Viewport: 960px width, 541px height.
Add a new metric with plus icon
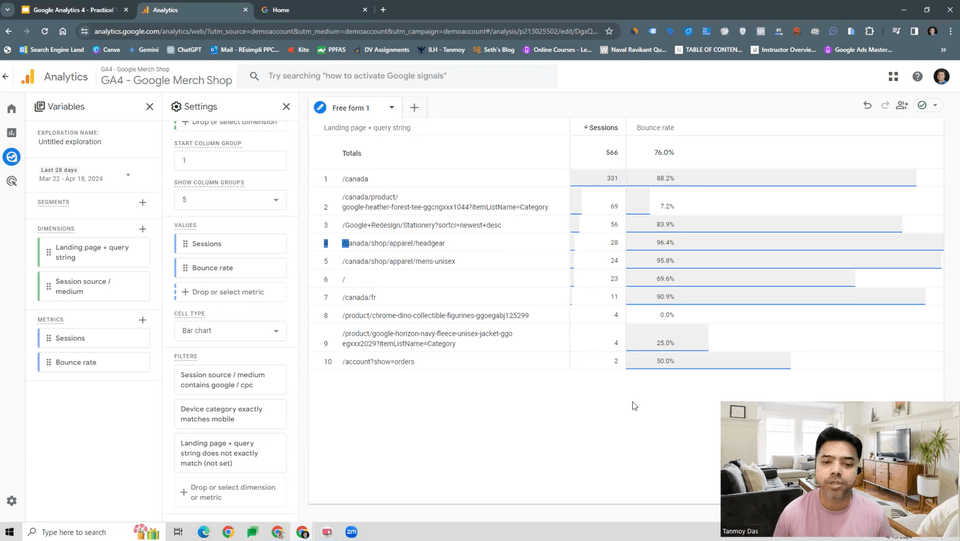143,320
